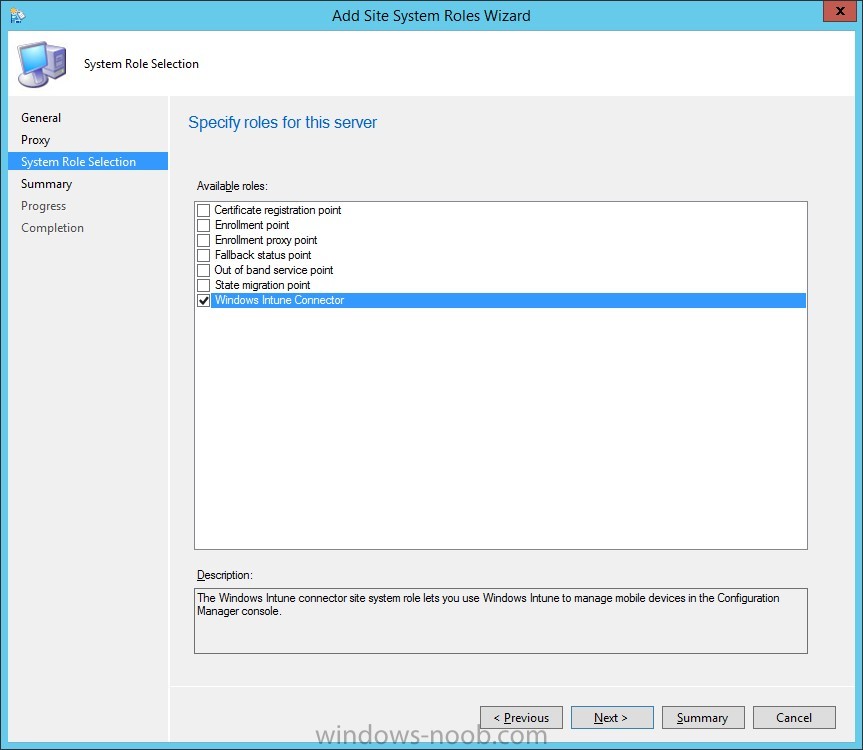The height and width of the screenshot is (750, 863).
Task: Go to the General wizard step
Action: click(x=41, y=118)
